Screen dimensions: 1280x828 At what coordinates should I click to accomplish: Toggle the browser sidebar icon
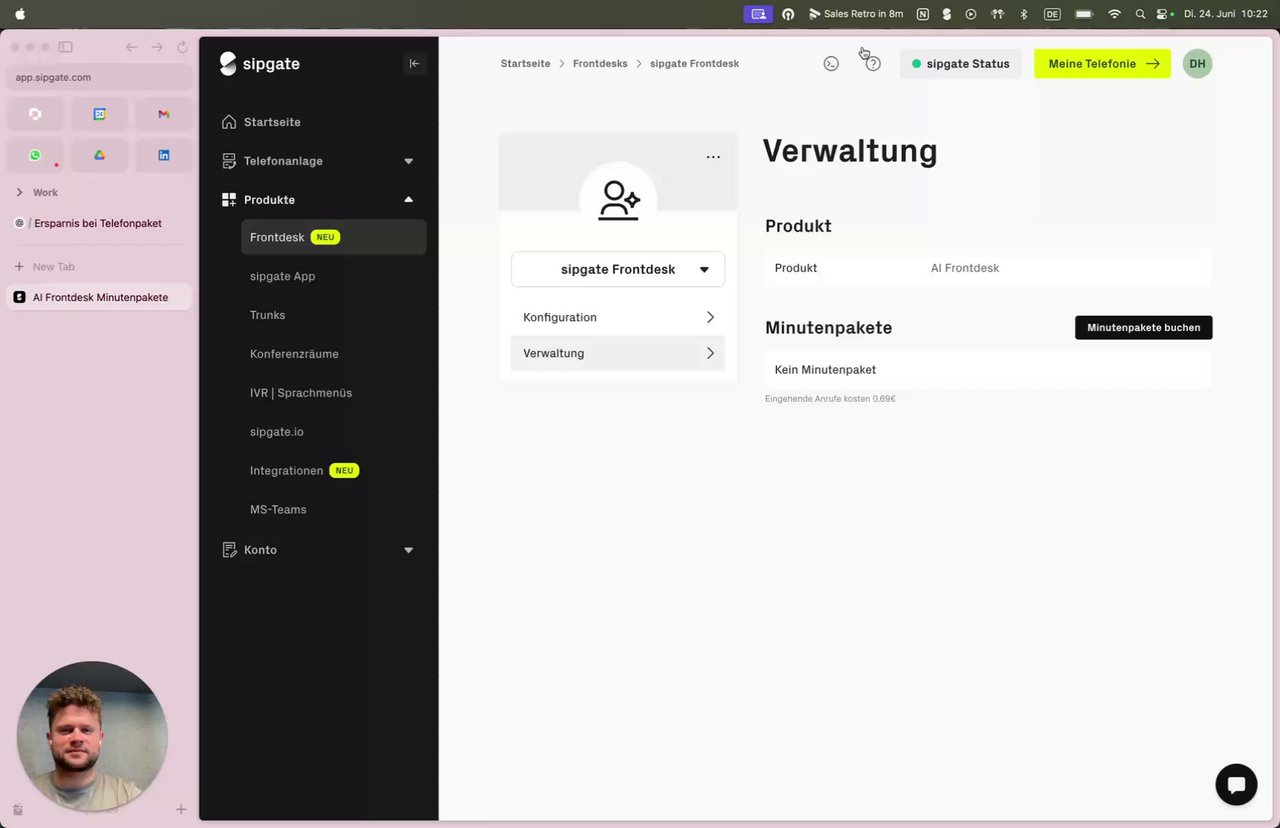click(x=65, y=47)
